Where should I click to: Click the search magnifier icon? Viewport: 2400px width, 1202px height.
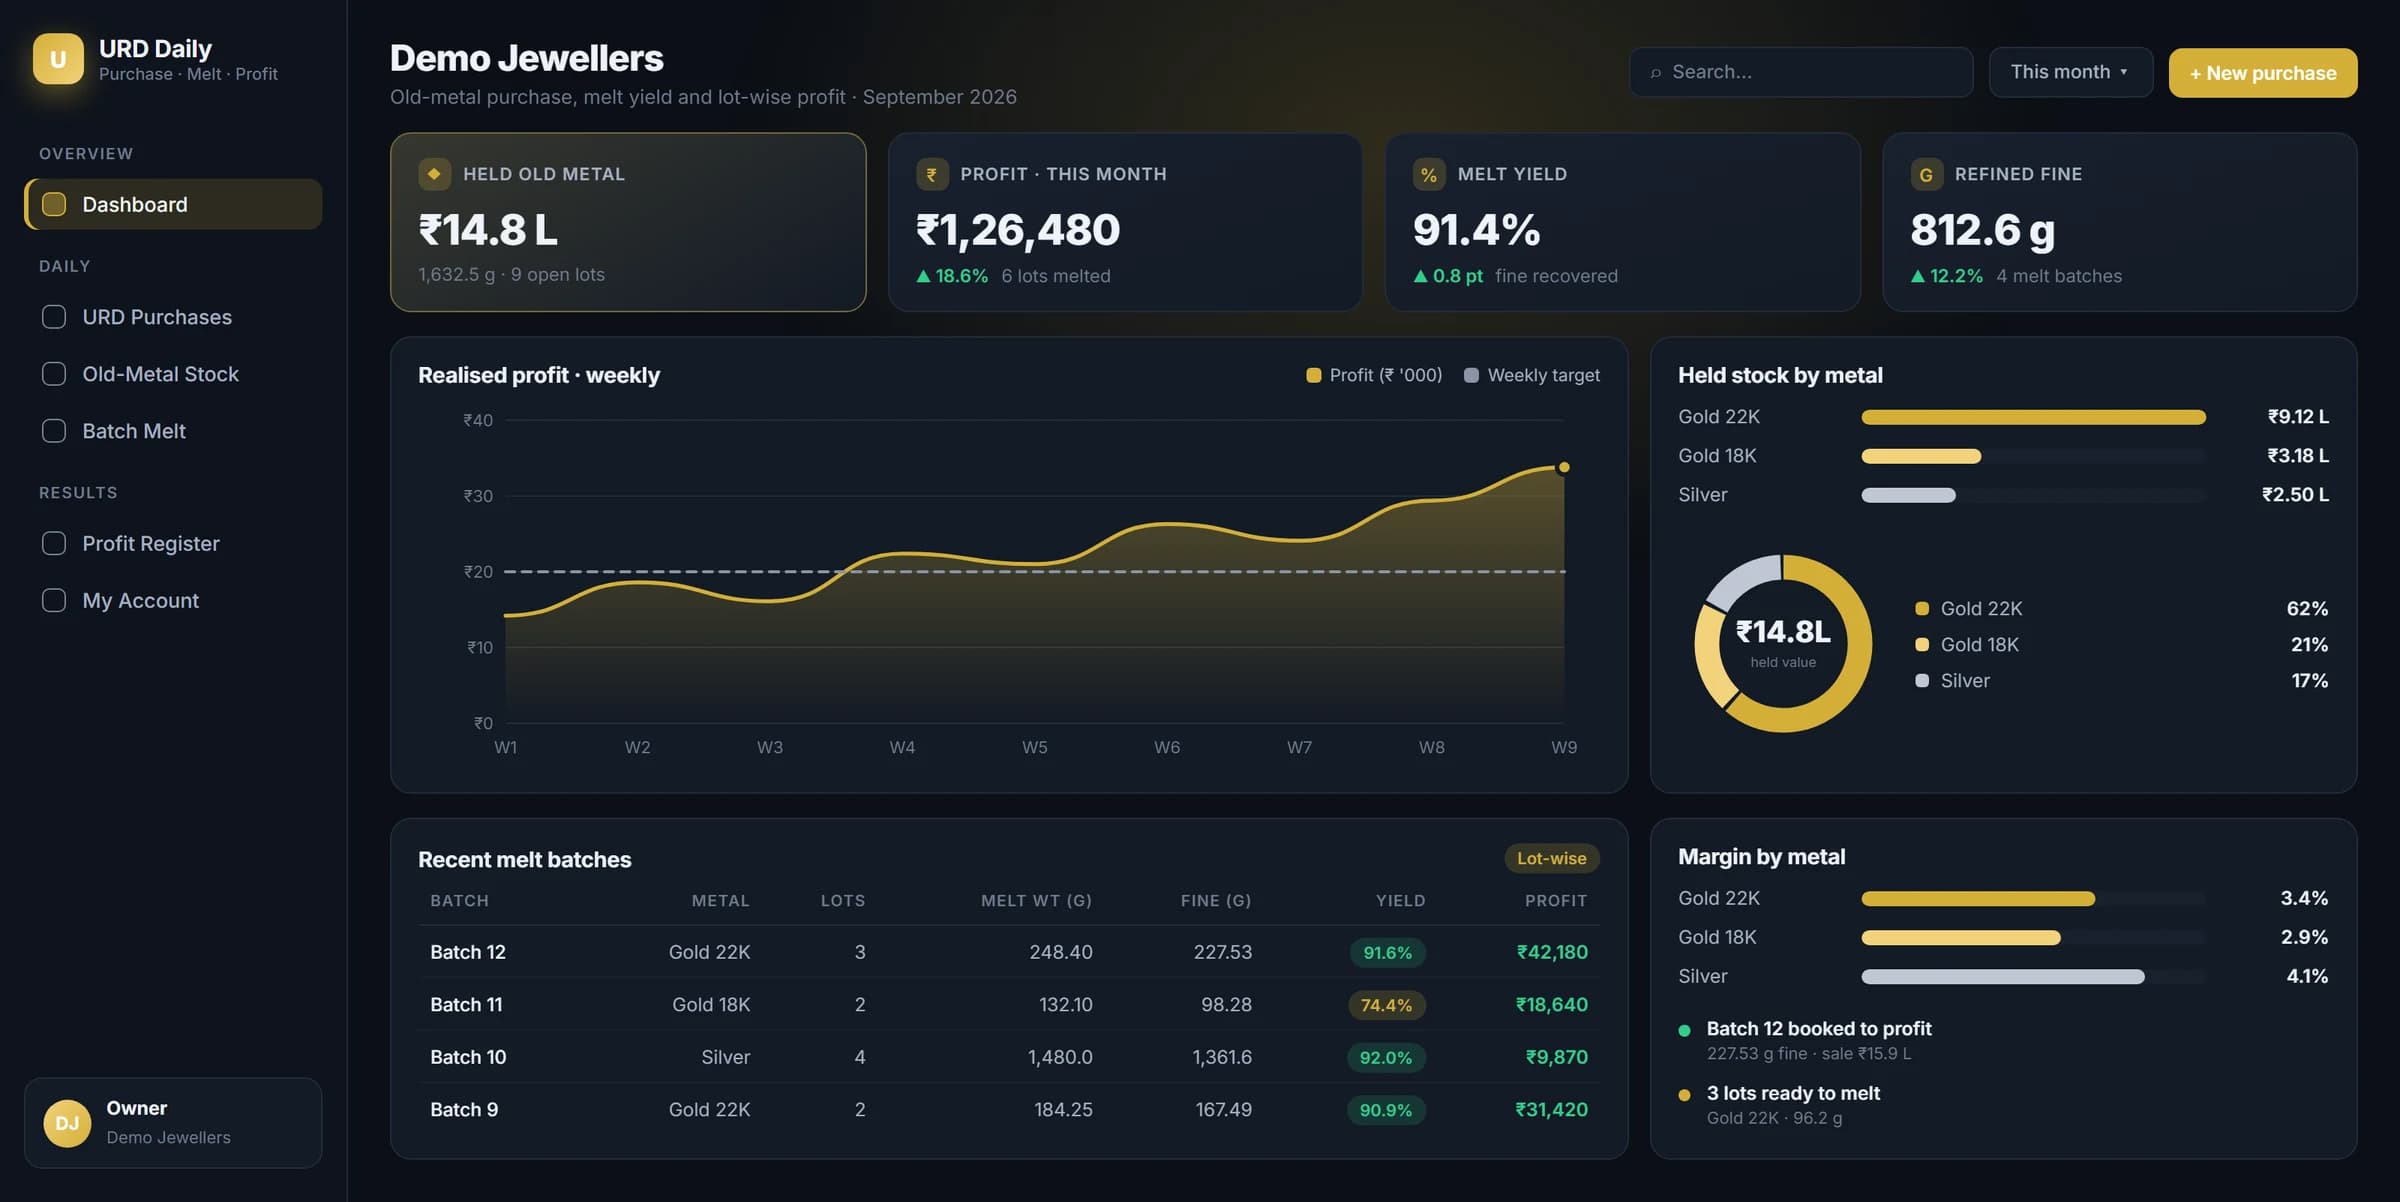[1656, 73]
